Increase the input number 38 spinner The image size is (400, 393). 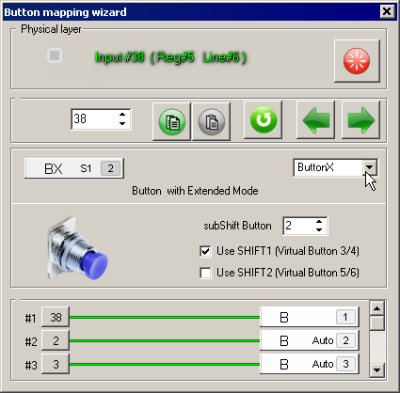point(122,114)
